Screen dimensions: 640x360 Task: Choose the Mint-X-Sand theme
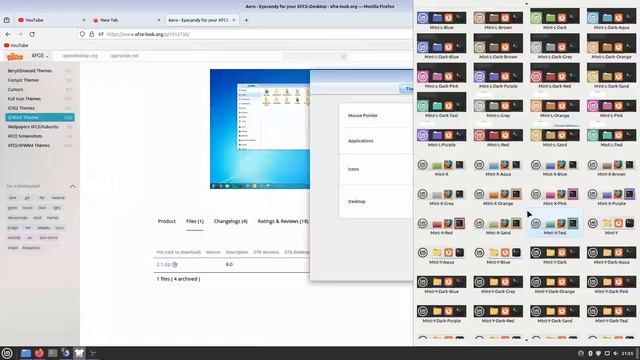click(x=498, y=226)
